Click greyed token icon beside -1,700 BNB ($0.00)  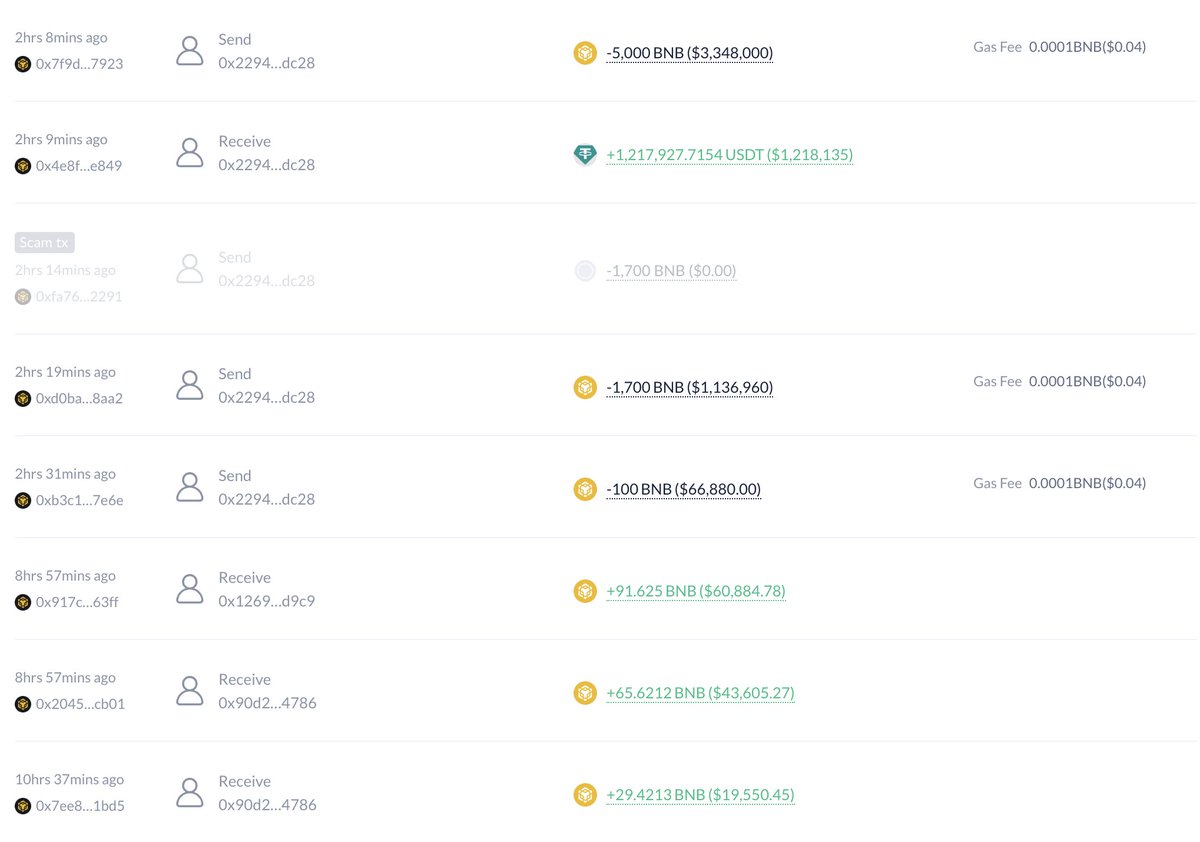pyautogui.click(x=585, y=271)
